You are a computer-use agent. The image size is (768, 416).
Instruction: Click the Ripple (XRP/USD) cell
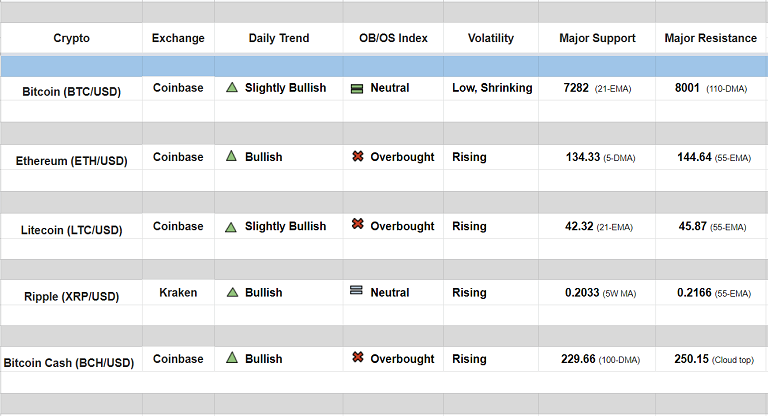tap(71, 296)
